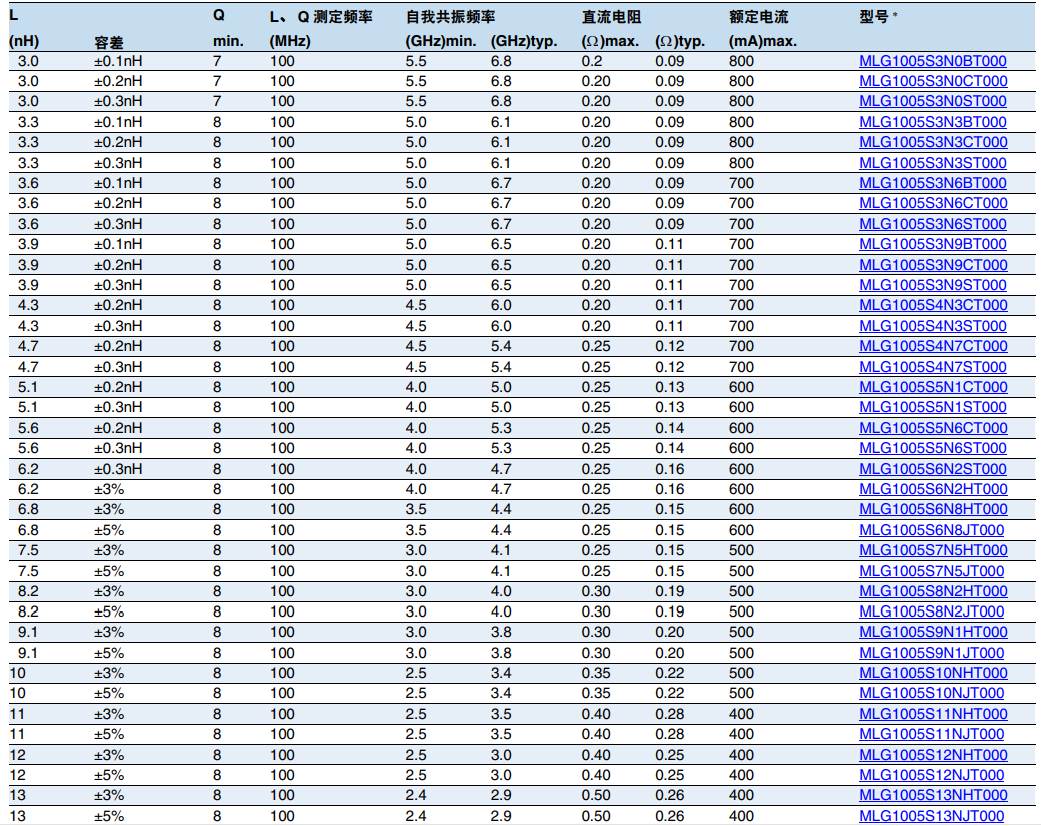This screenshot has height=826, width=1041.
Task: Open the MLG1005S4N7ST000 part link
Action: (x=932, y=367)
